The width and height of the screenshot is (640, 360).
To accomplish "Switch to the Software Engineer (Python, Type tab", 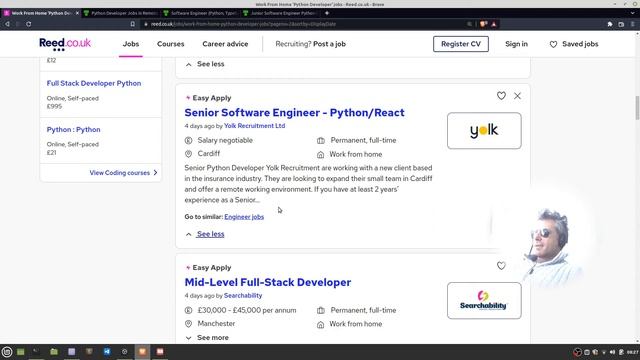I will tap(201, 13).
